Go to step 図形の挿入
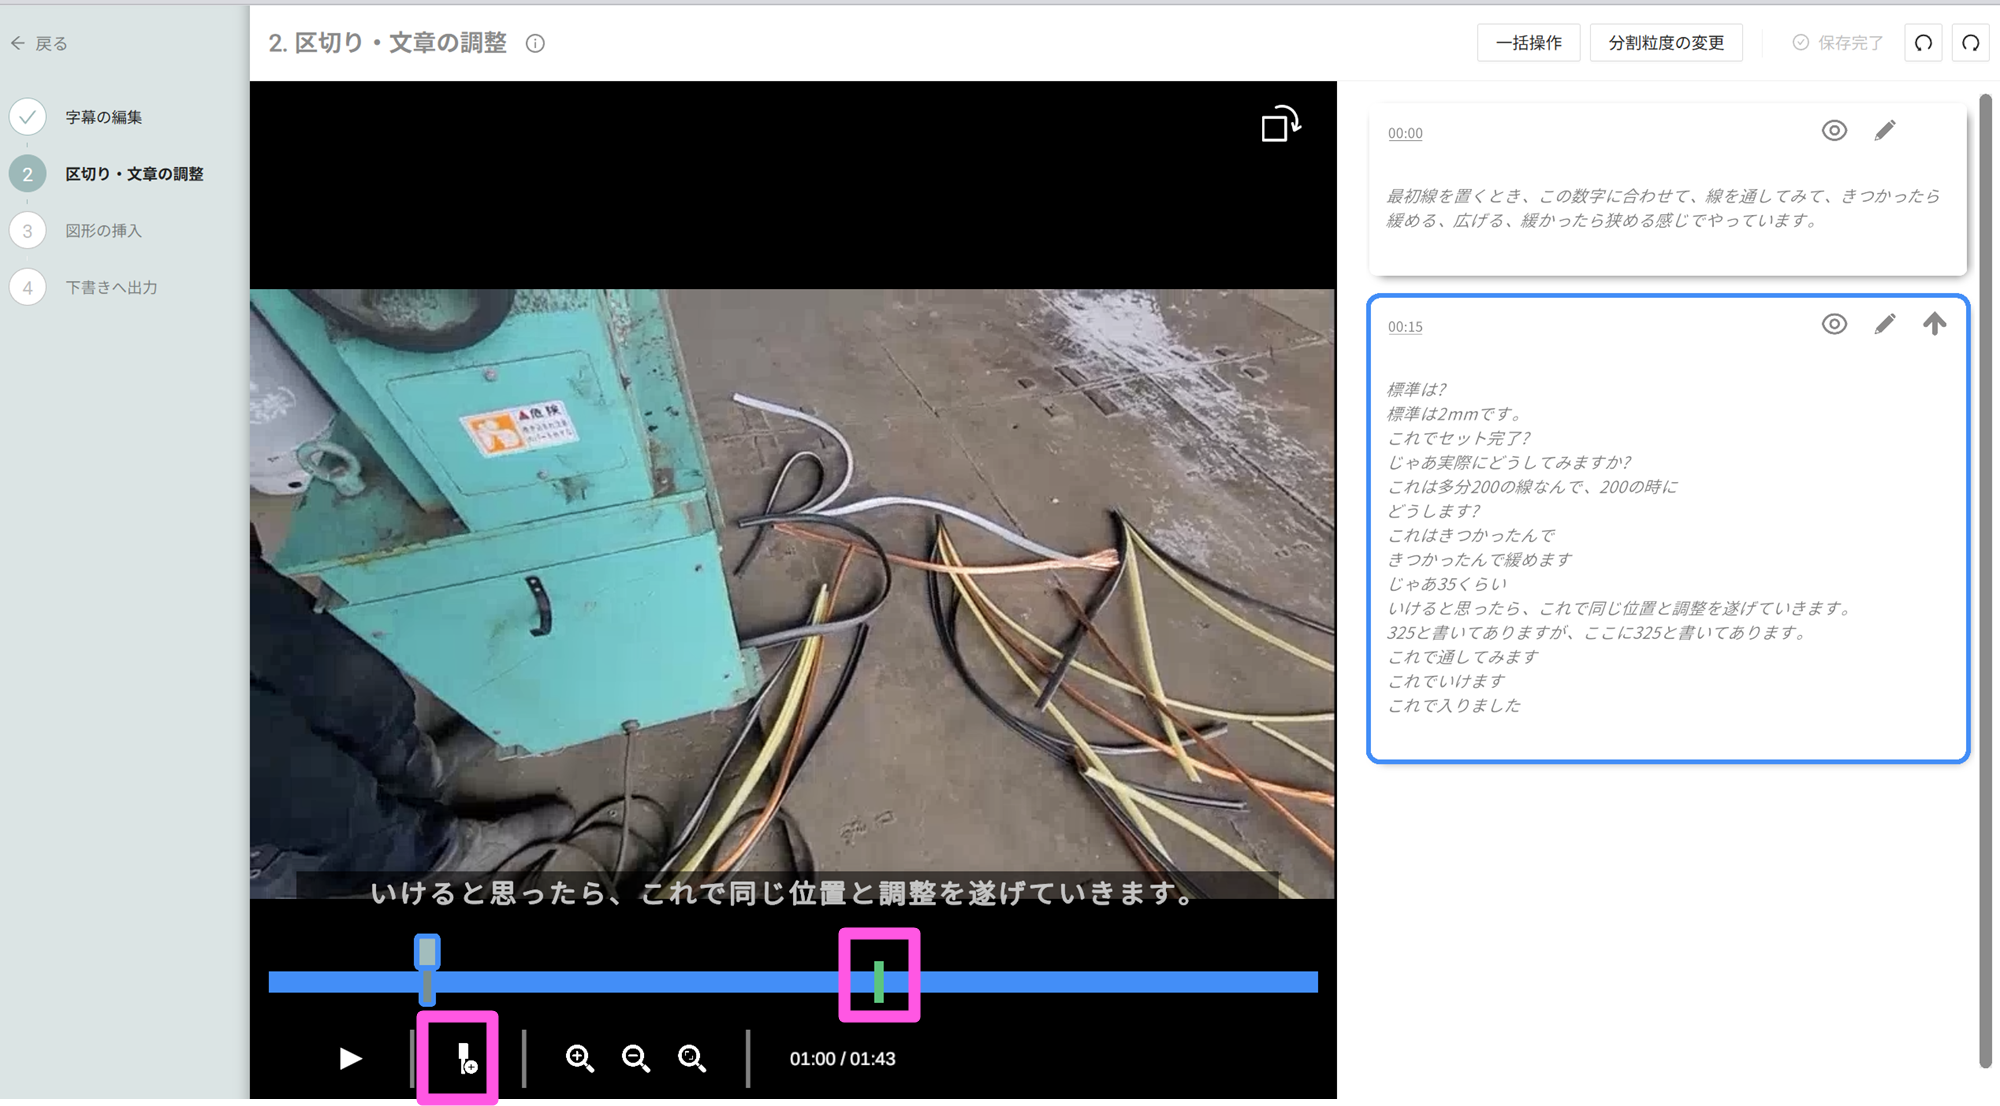The image size is (2000, 1106). [103, 231]
